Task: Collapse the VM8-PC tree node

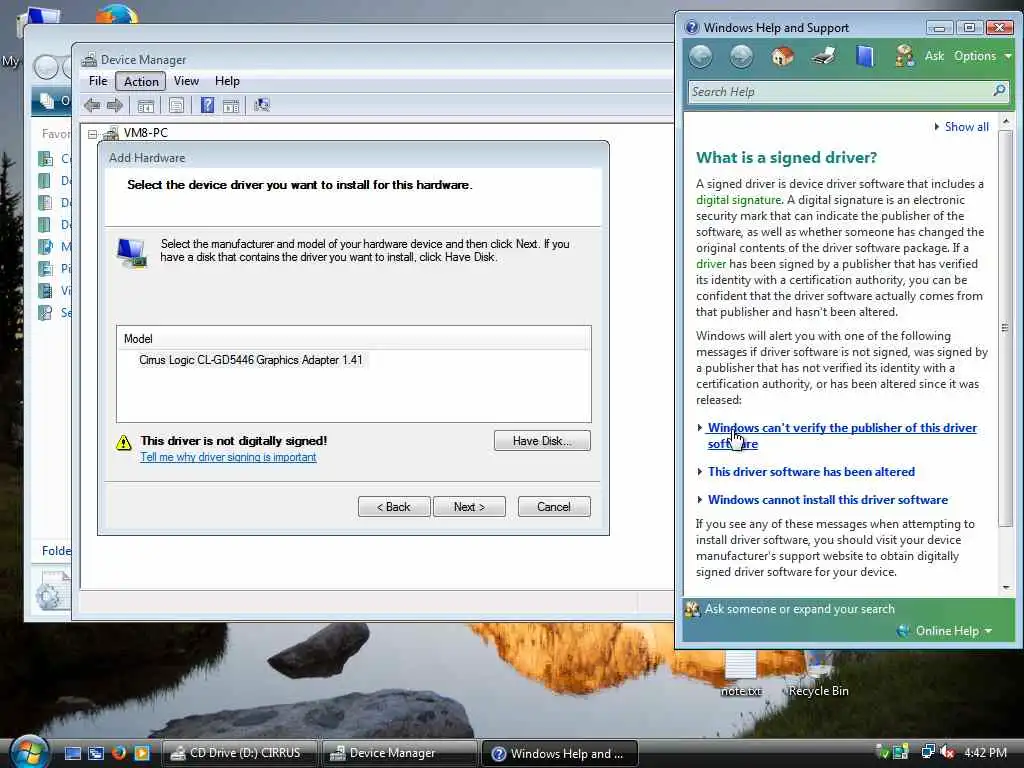Action: (x=93, y=134)
